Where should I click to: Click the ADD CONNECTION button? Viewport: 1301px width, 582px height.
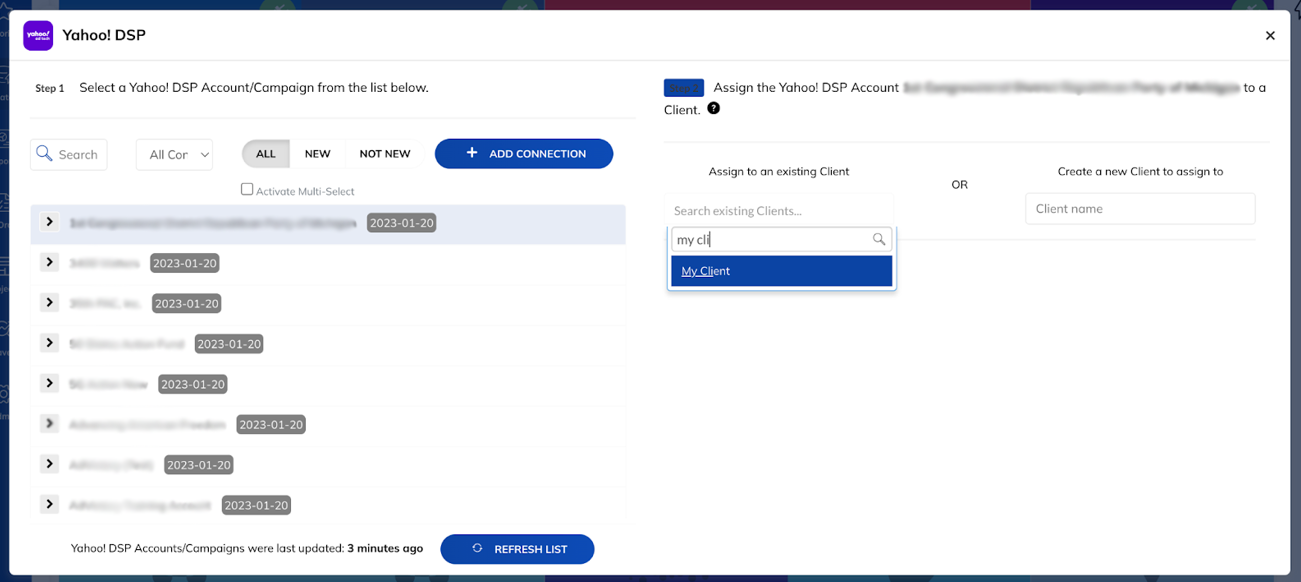coord(524,153)
